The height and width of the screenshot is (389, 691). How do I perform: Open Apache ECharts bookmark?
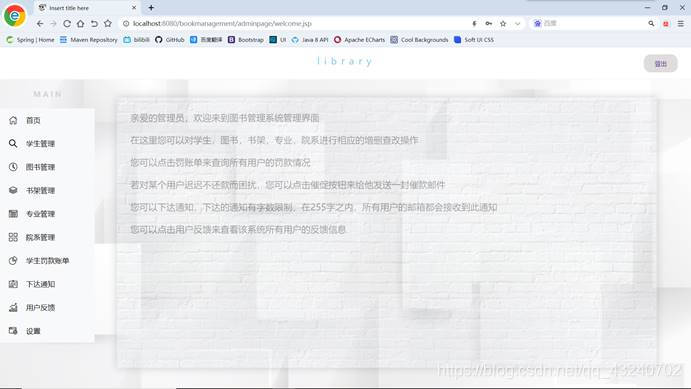pyautogui.click(x=359, y=40)
